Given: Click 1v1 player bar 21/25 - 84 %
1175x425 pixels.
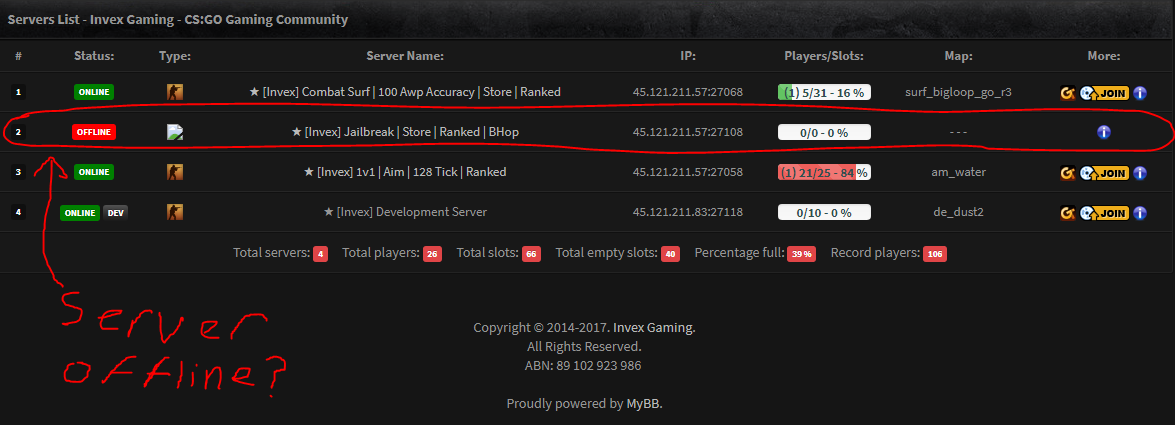Looking at the screenshot, I should [824, 172].
